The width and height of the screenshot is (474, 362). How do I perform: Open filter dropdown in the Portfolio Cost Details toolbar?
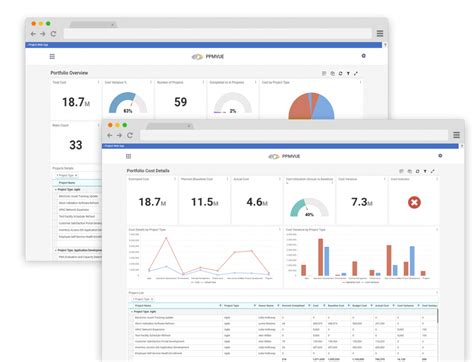(425, 171)
